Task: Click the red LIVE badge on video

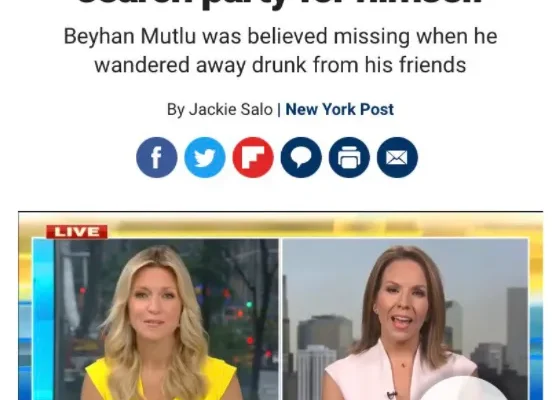Action: click(x=77, y=232)
